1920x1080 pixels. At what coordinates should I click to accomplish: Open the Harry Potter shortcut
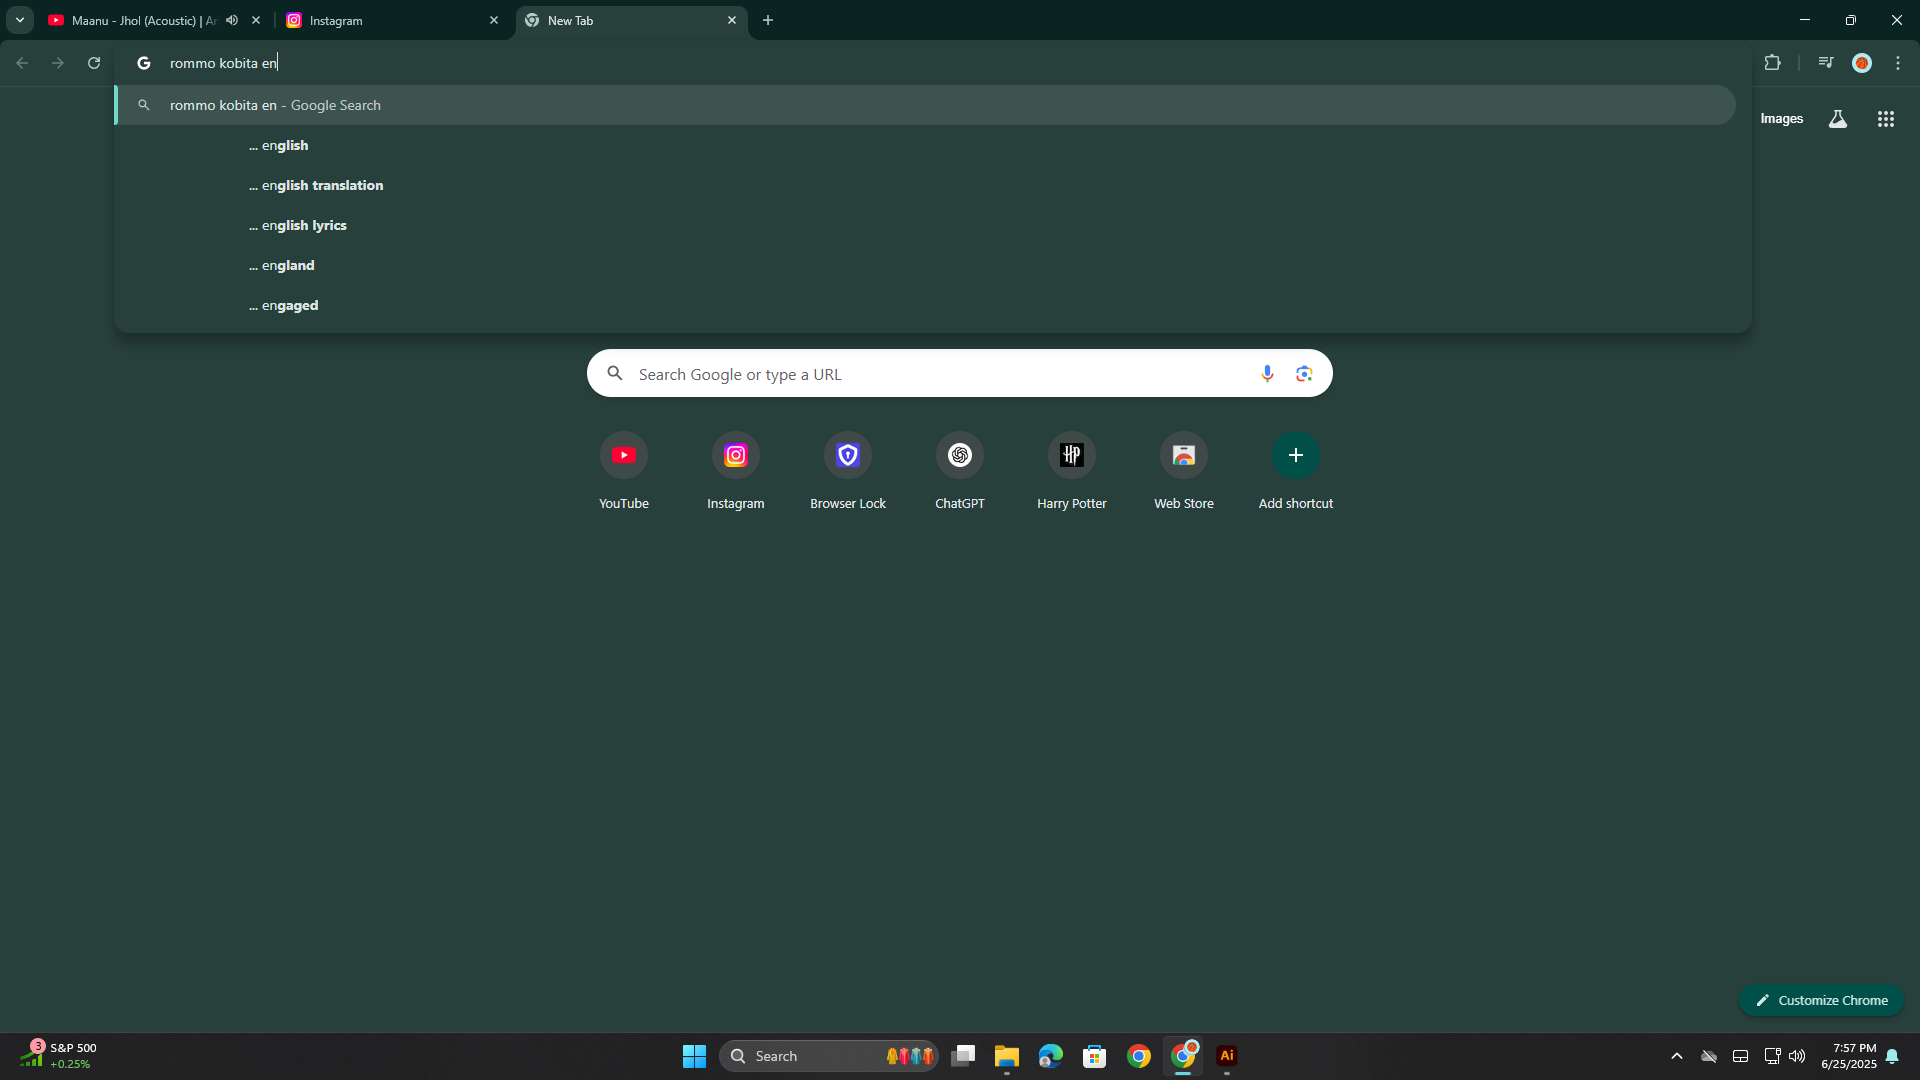1072,472
